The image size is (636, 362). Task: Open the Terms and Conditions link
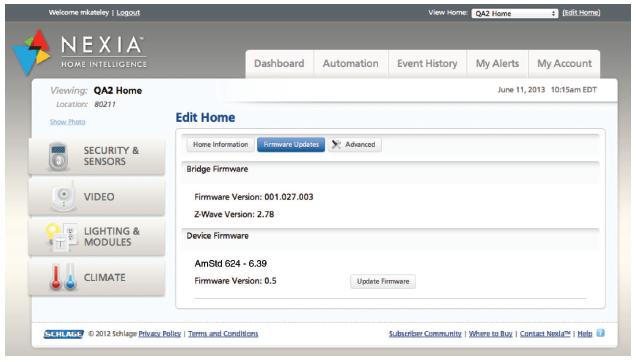[x=223, y=334]
